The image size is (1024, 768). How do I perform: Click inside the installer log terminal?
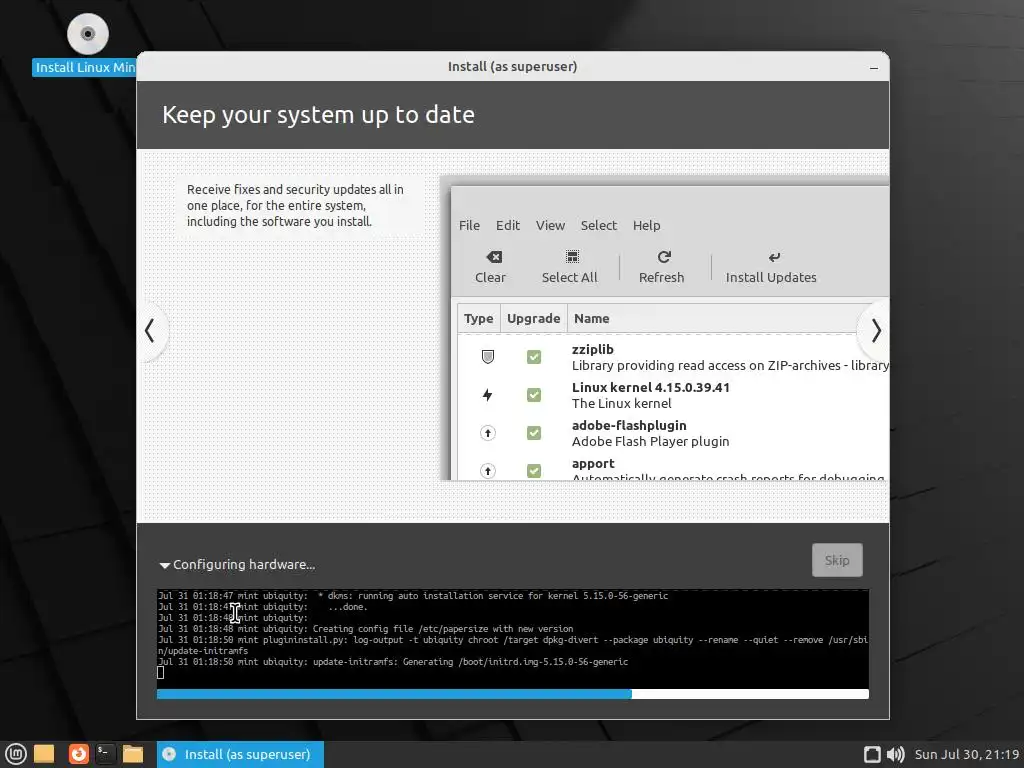coord(513,638)
